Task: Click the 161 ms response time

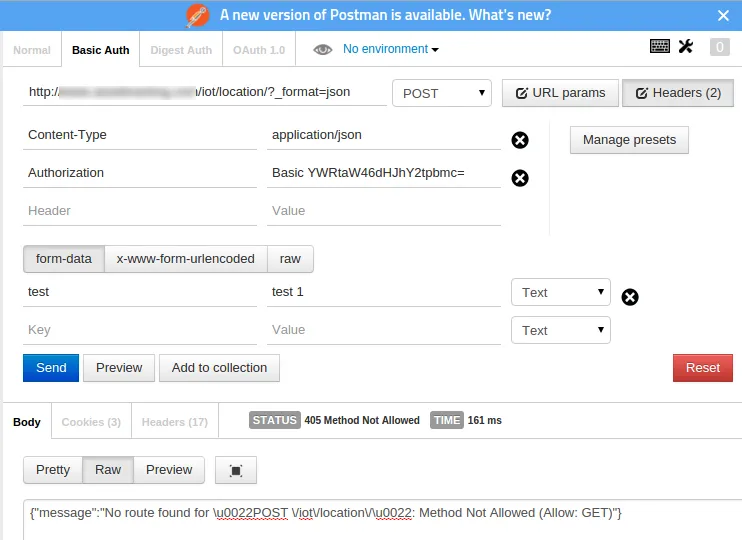Action: click(x=485, y=420)
